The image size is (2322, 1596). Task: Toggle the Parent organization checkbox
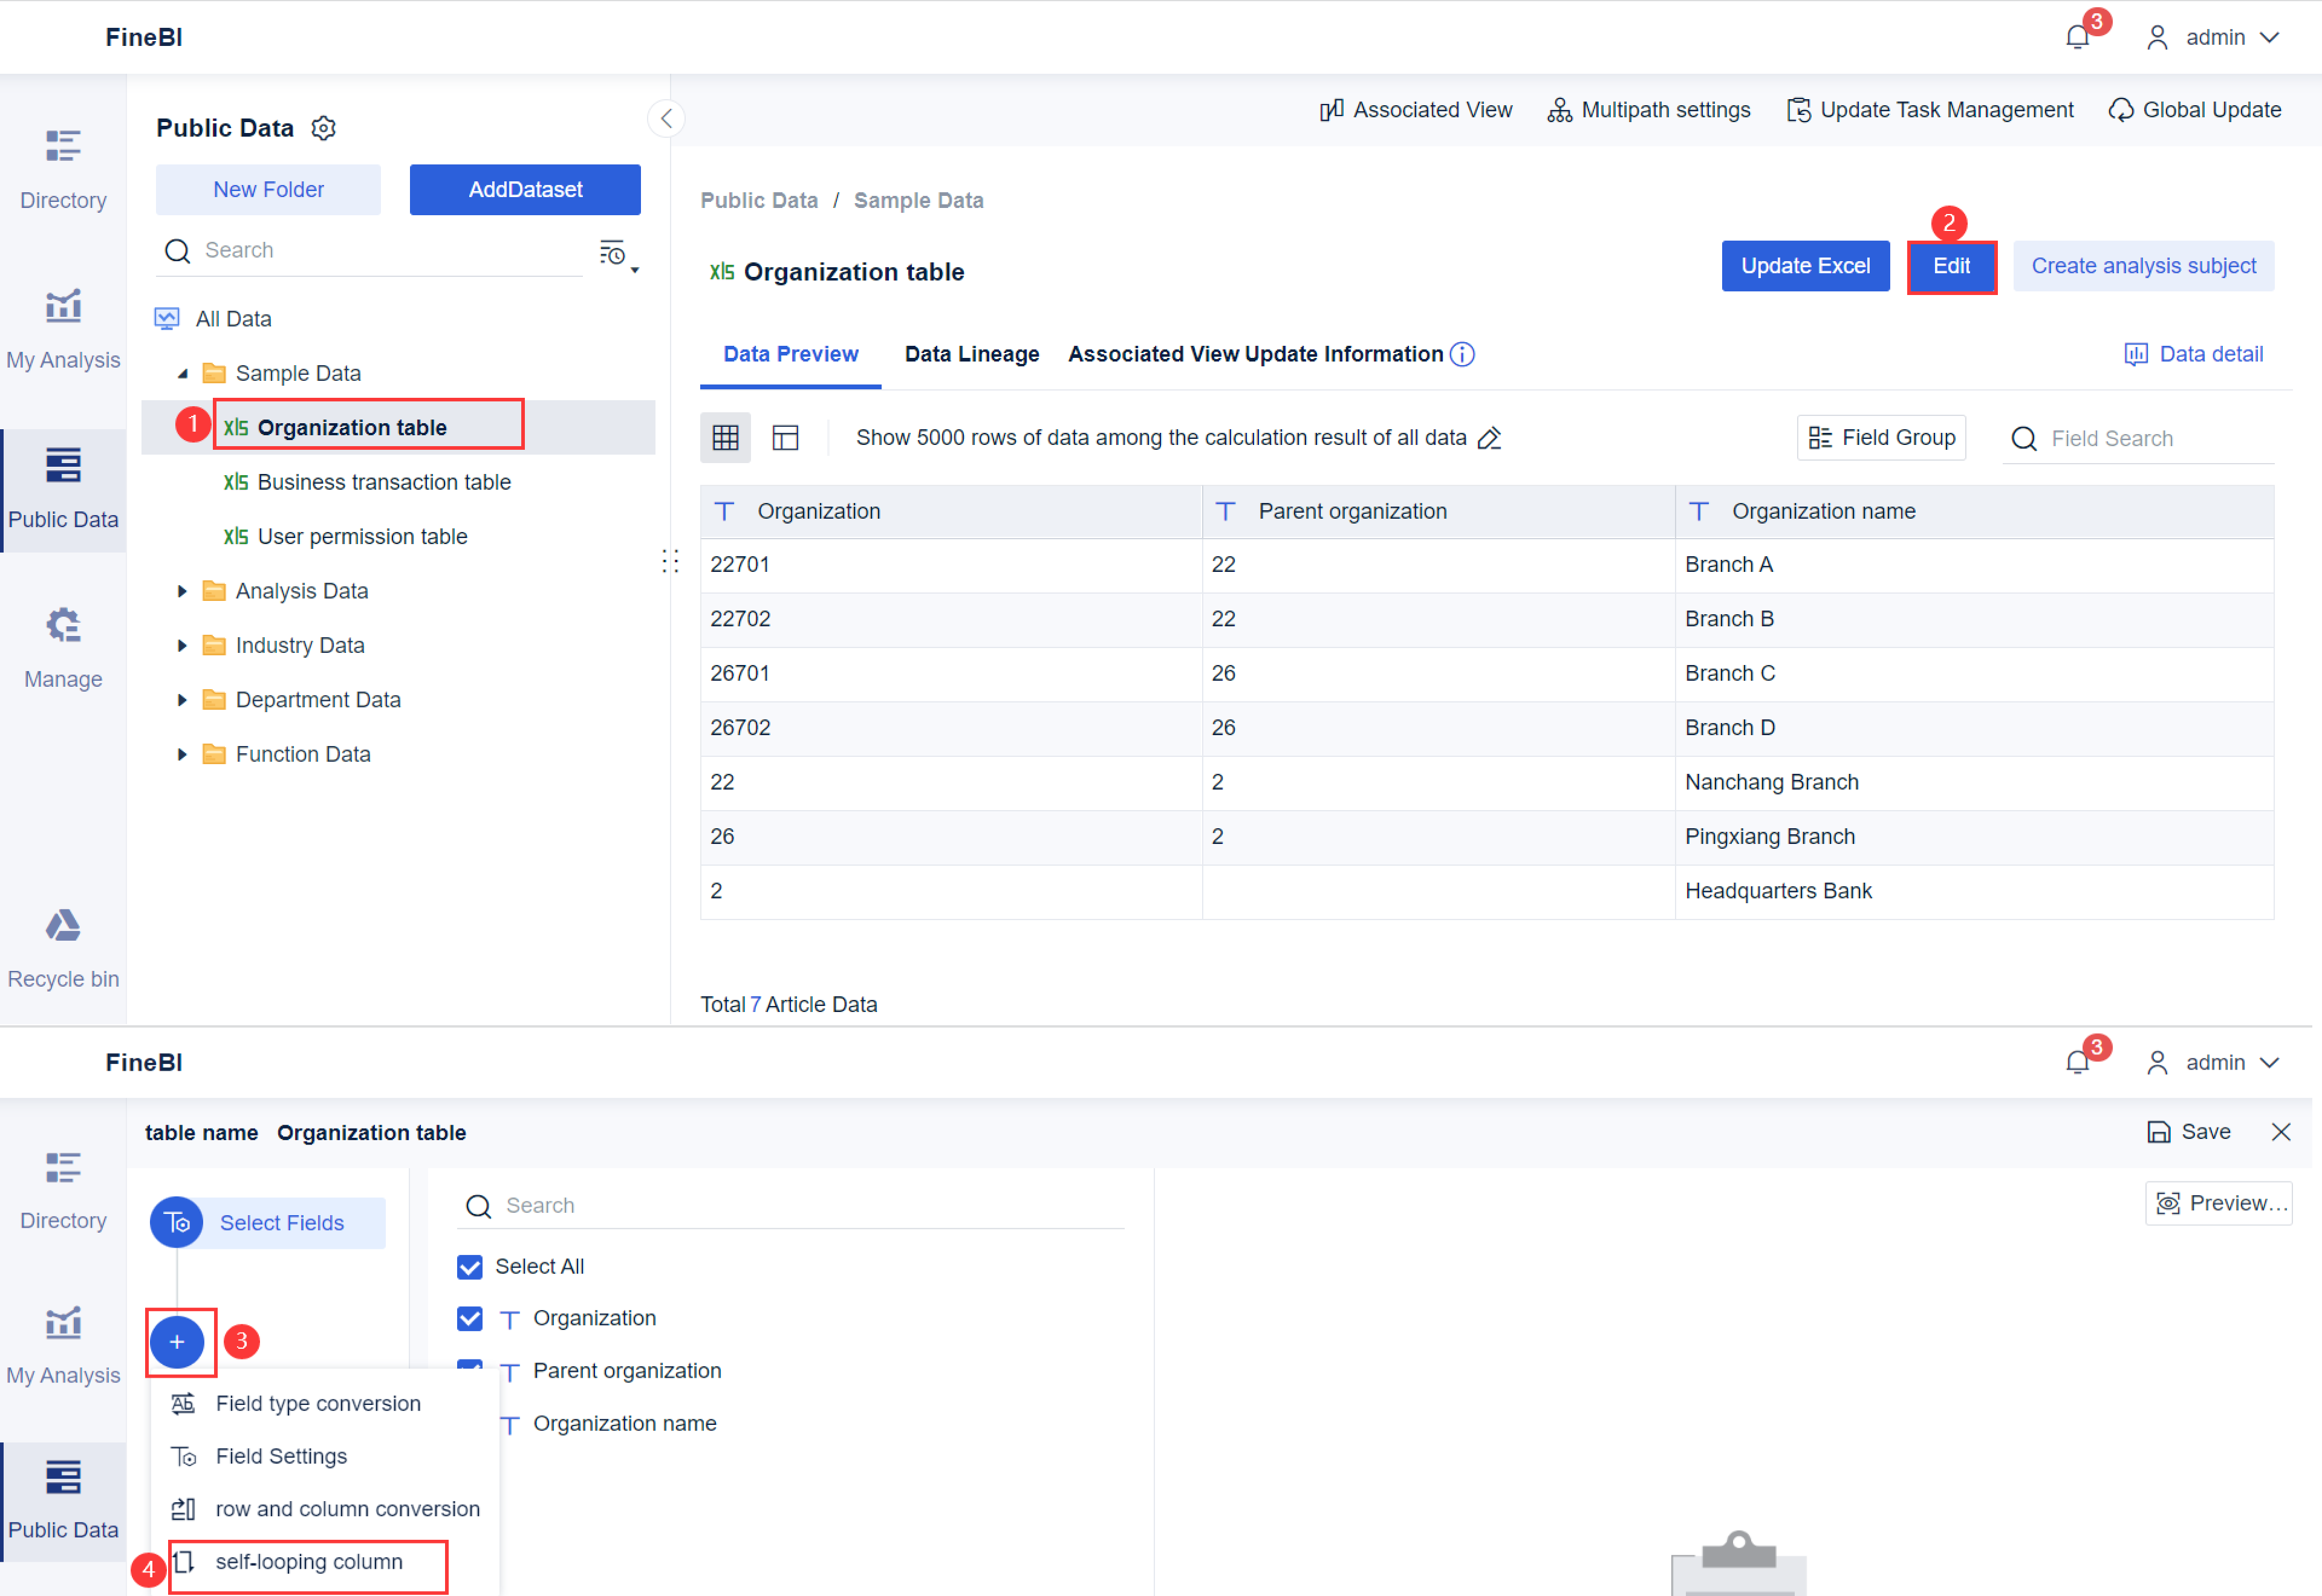pos(470,1370)
